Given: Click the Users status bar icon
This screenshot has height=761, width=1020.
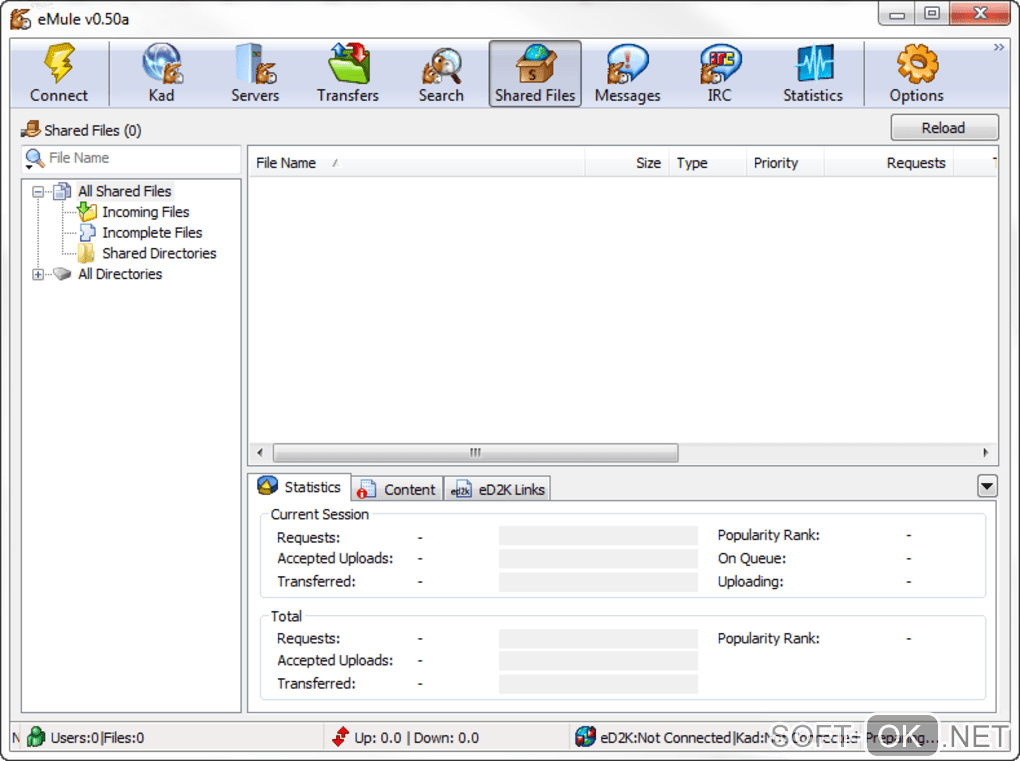Looking at the screenshot, I should pyautogui.click(x=36, y=738).
